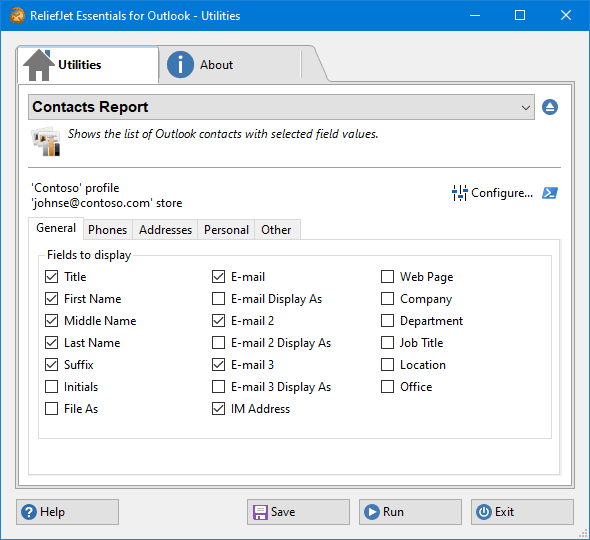
Task: Enable E-mail 3 Display As
Action: point(219,386)
